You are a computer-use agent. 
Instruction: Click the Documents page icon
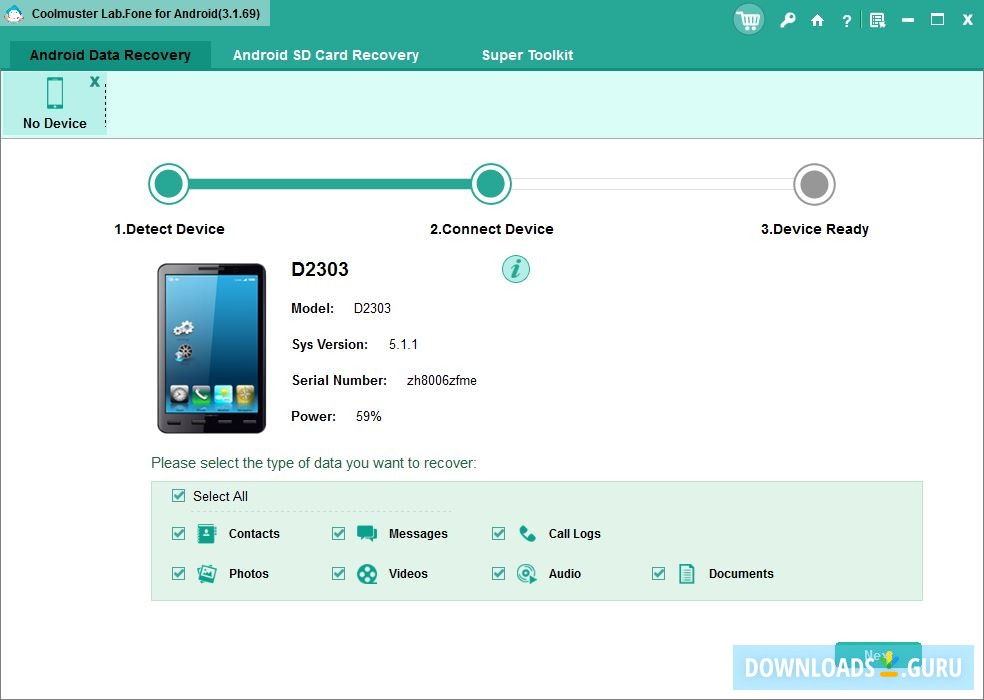pyautogui.click(x=687, y=574)
